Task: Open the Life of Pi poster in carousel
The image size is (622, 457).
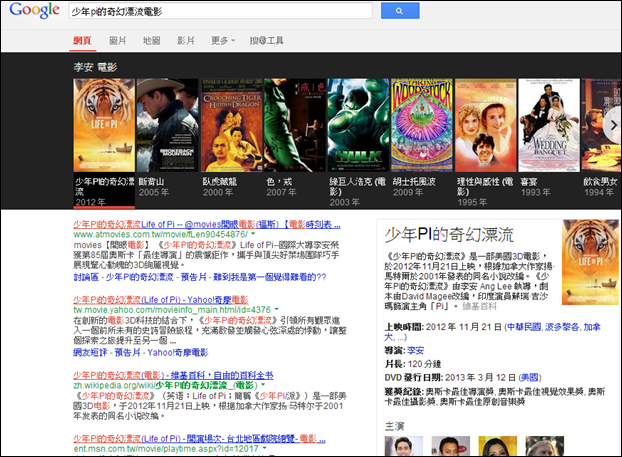Action: point(104,125)
